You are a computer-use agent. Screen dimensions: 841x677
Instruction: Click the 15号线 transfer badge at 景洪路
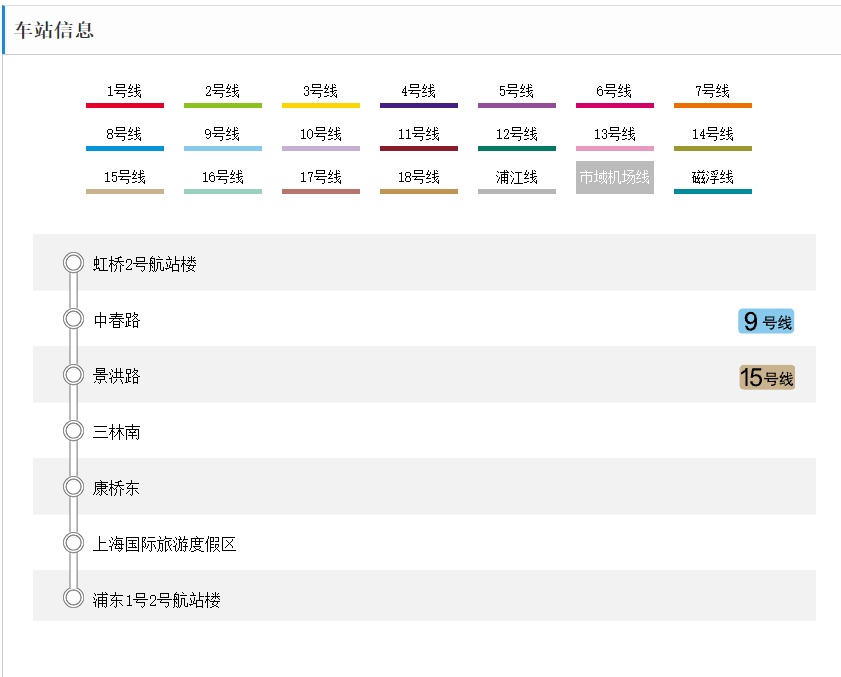[767, 378]
